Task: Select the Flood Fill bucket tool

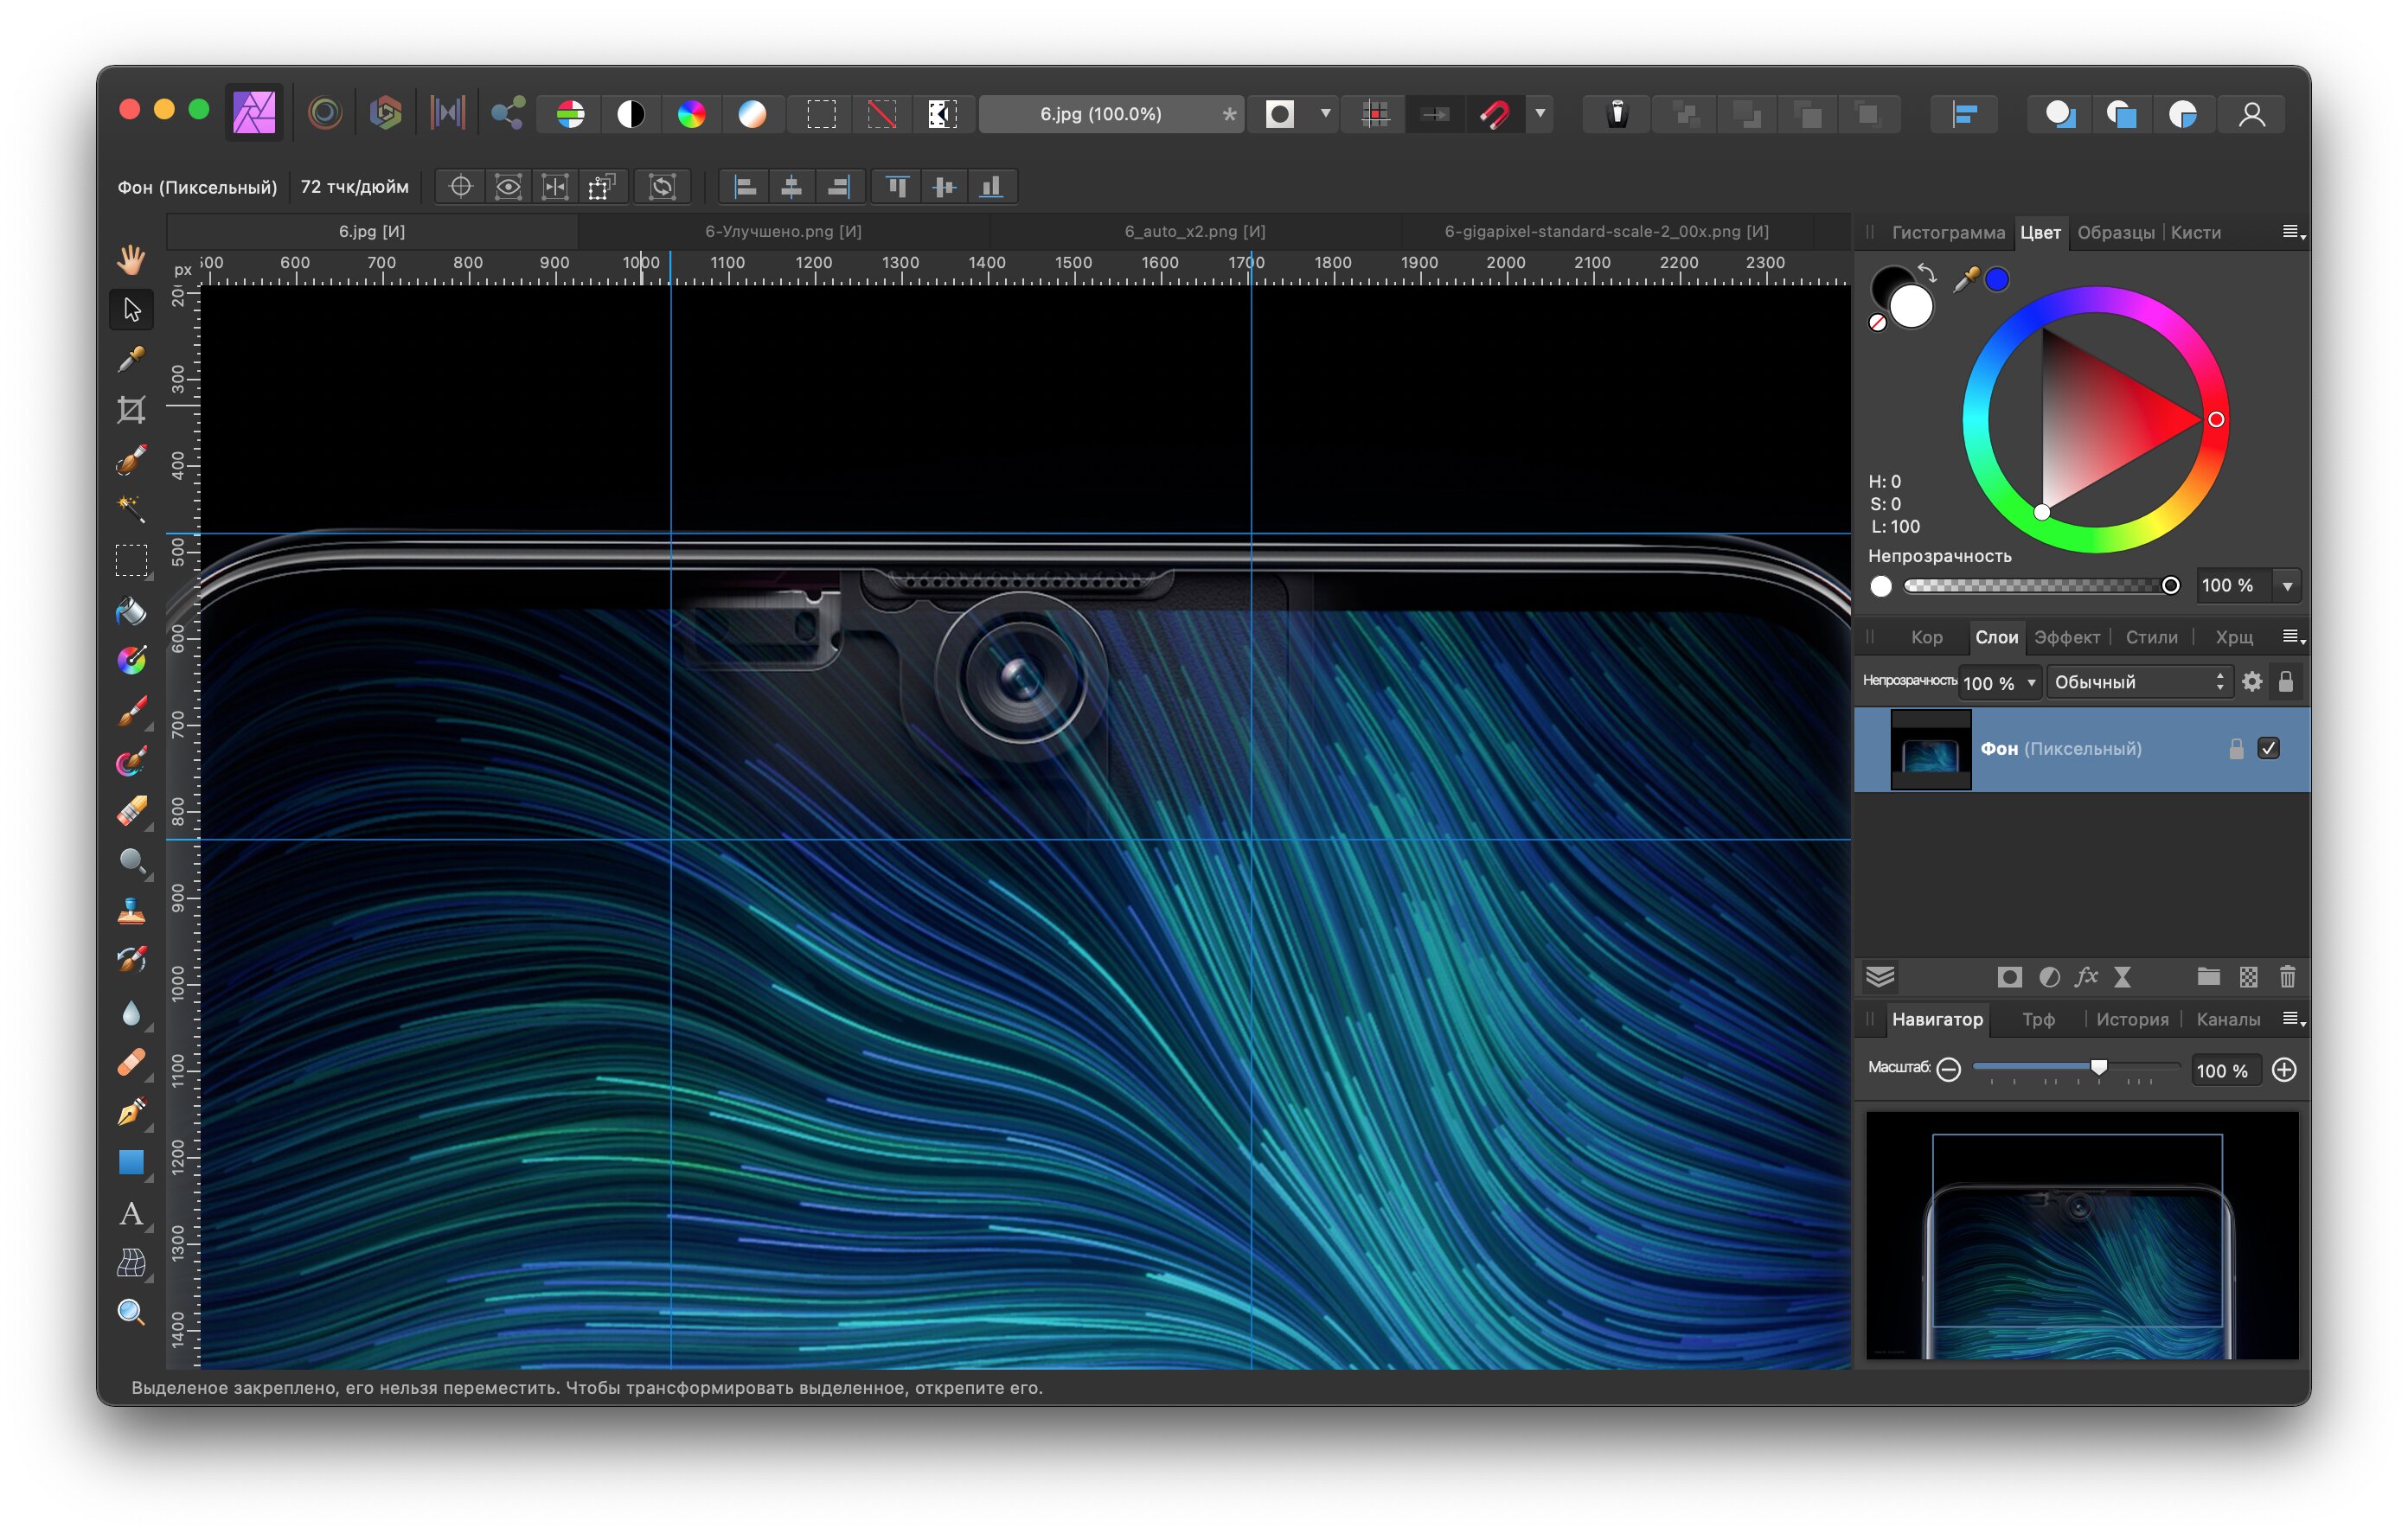Action: tap(131, 610)
